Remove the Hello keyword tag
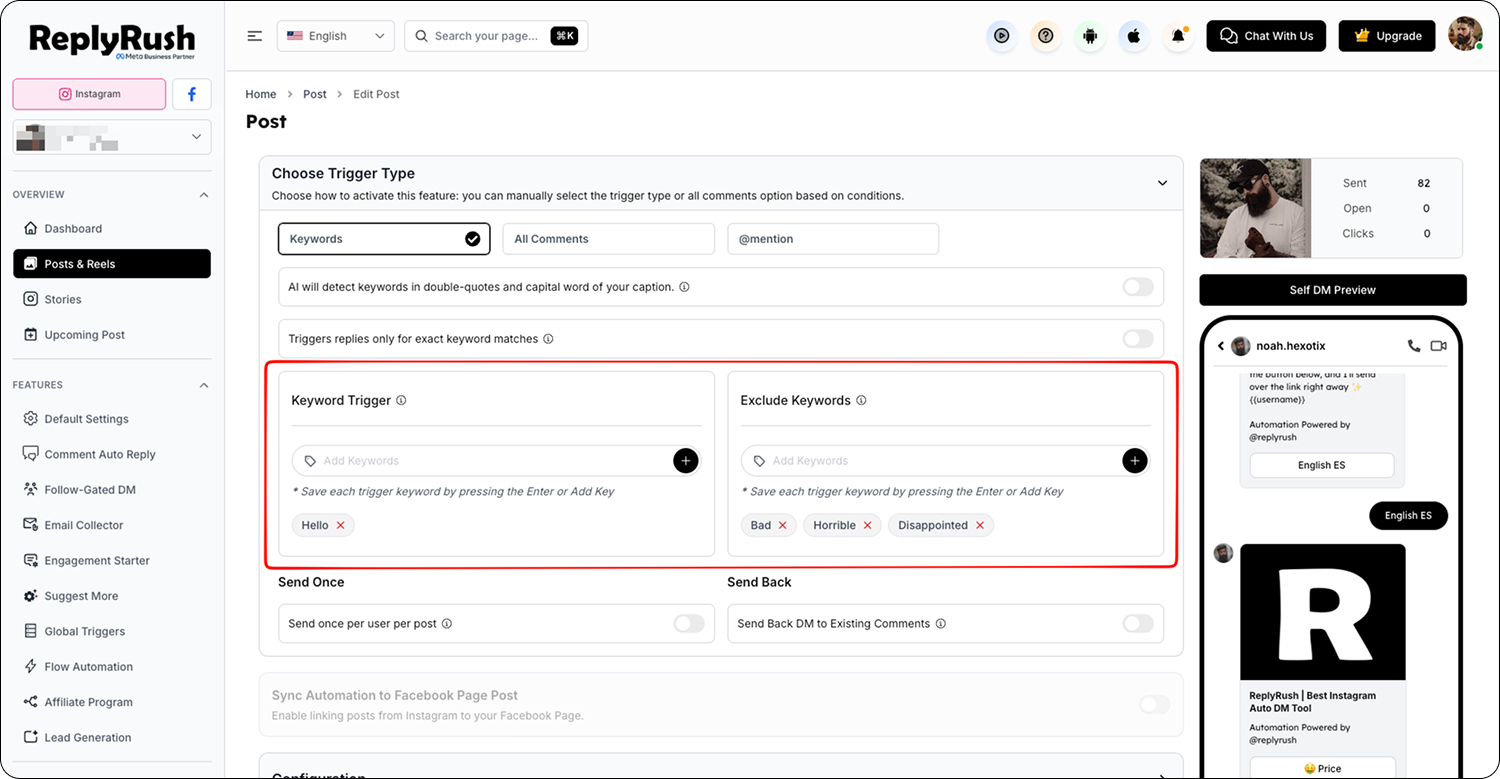This screenshot has height=779, width=1500. [341, 525]
